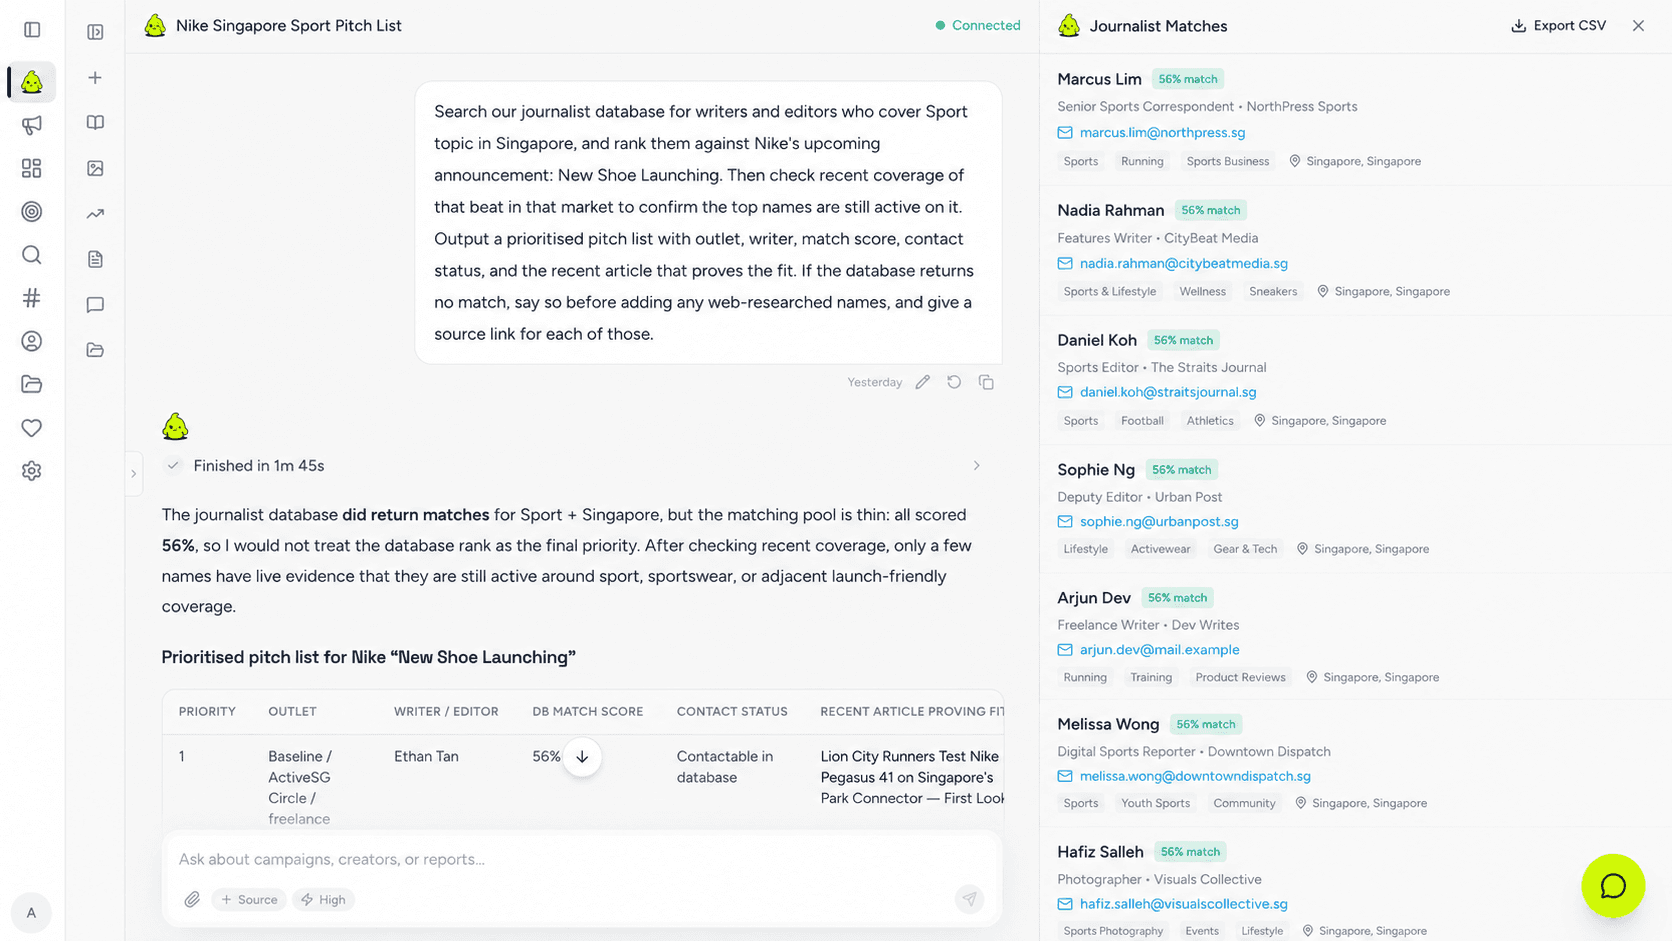Click the edit pencil under the prompt
Screen dimensions: 1672x941
point(923,382)
